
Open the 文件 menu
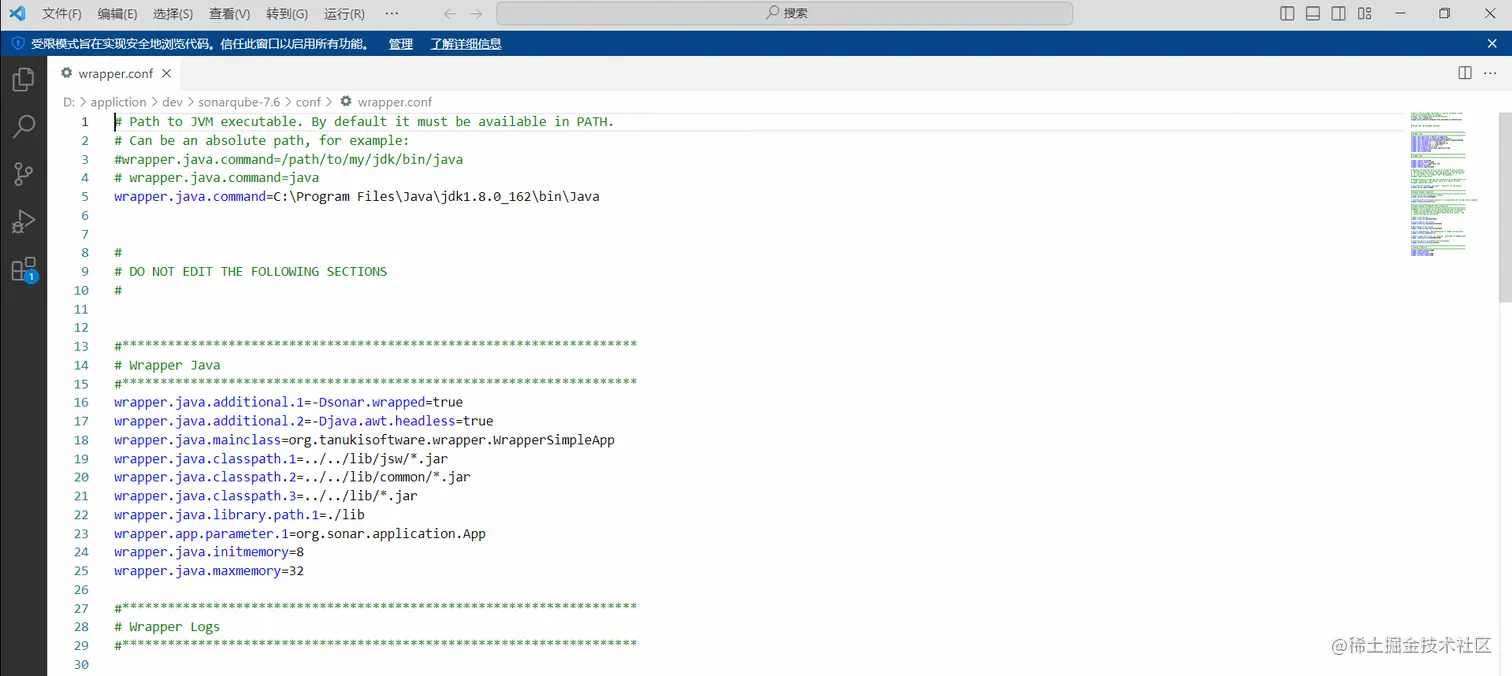click(x=61, y=14)
